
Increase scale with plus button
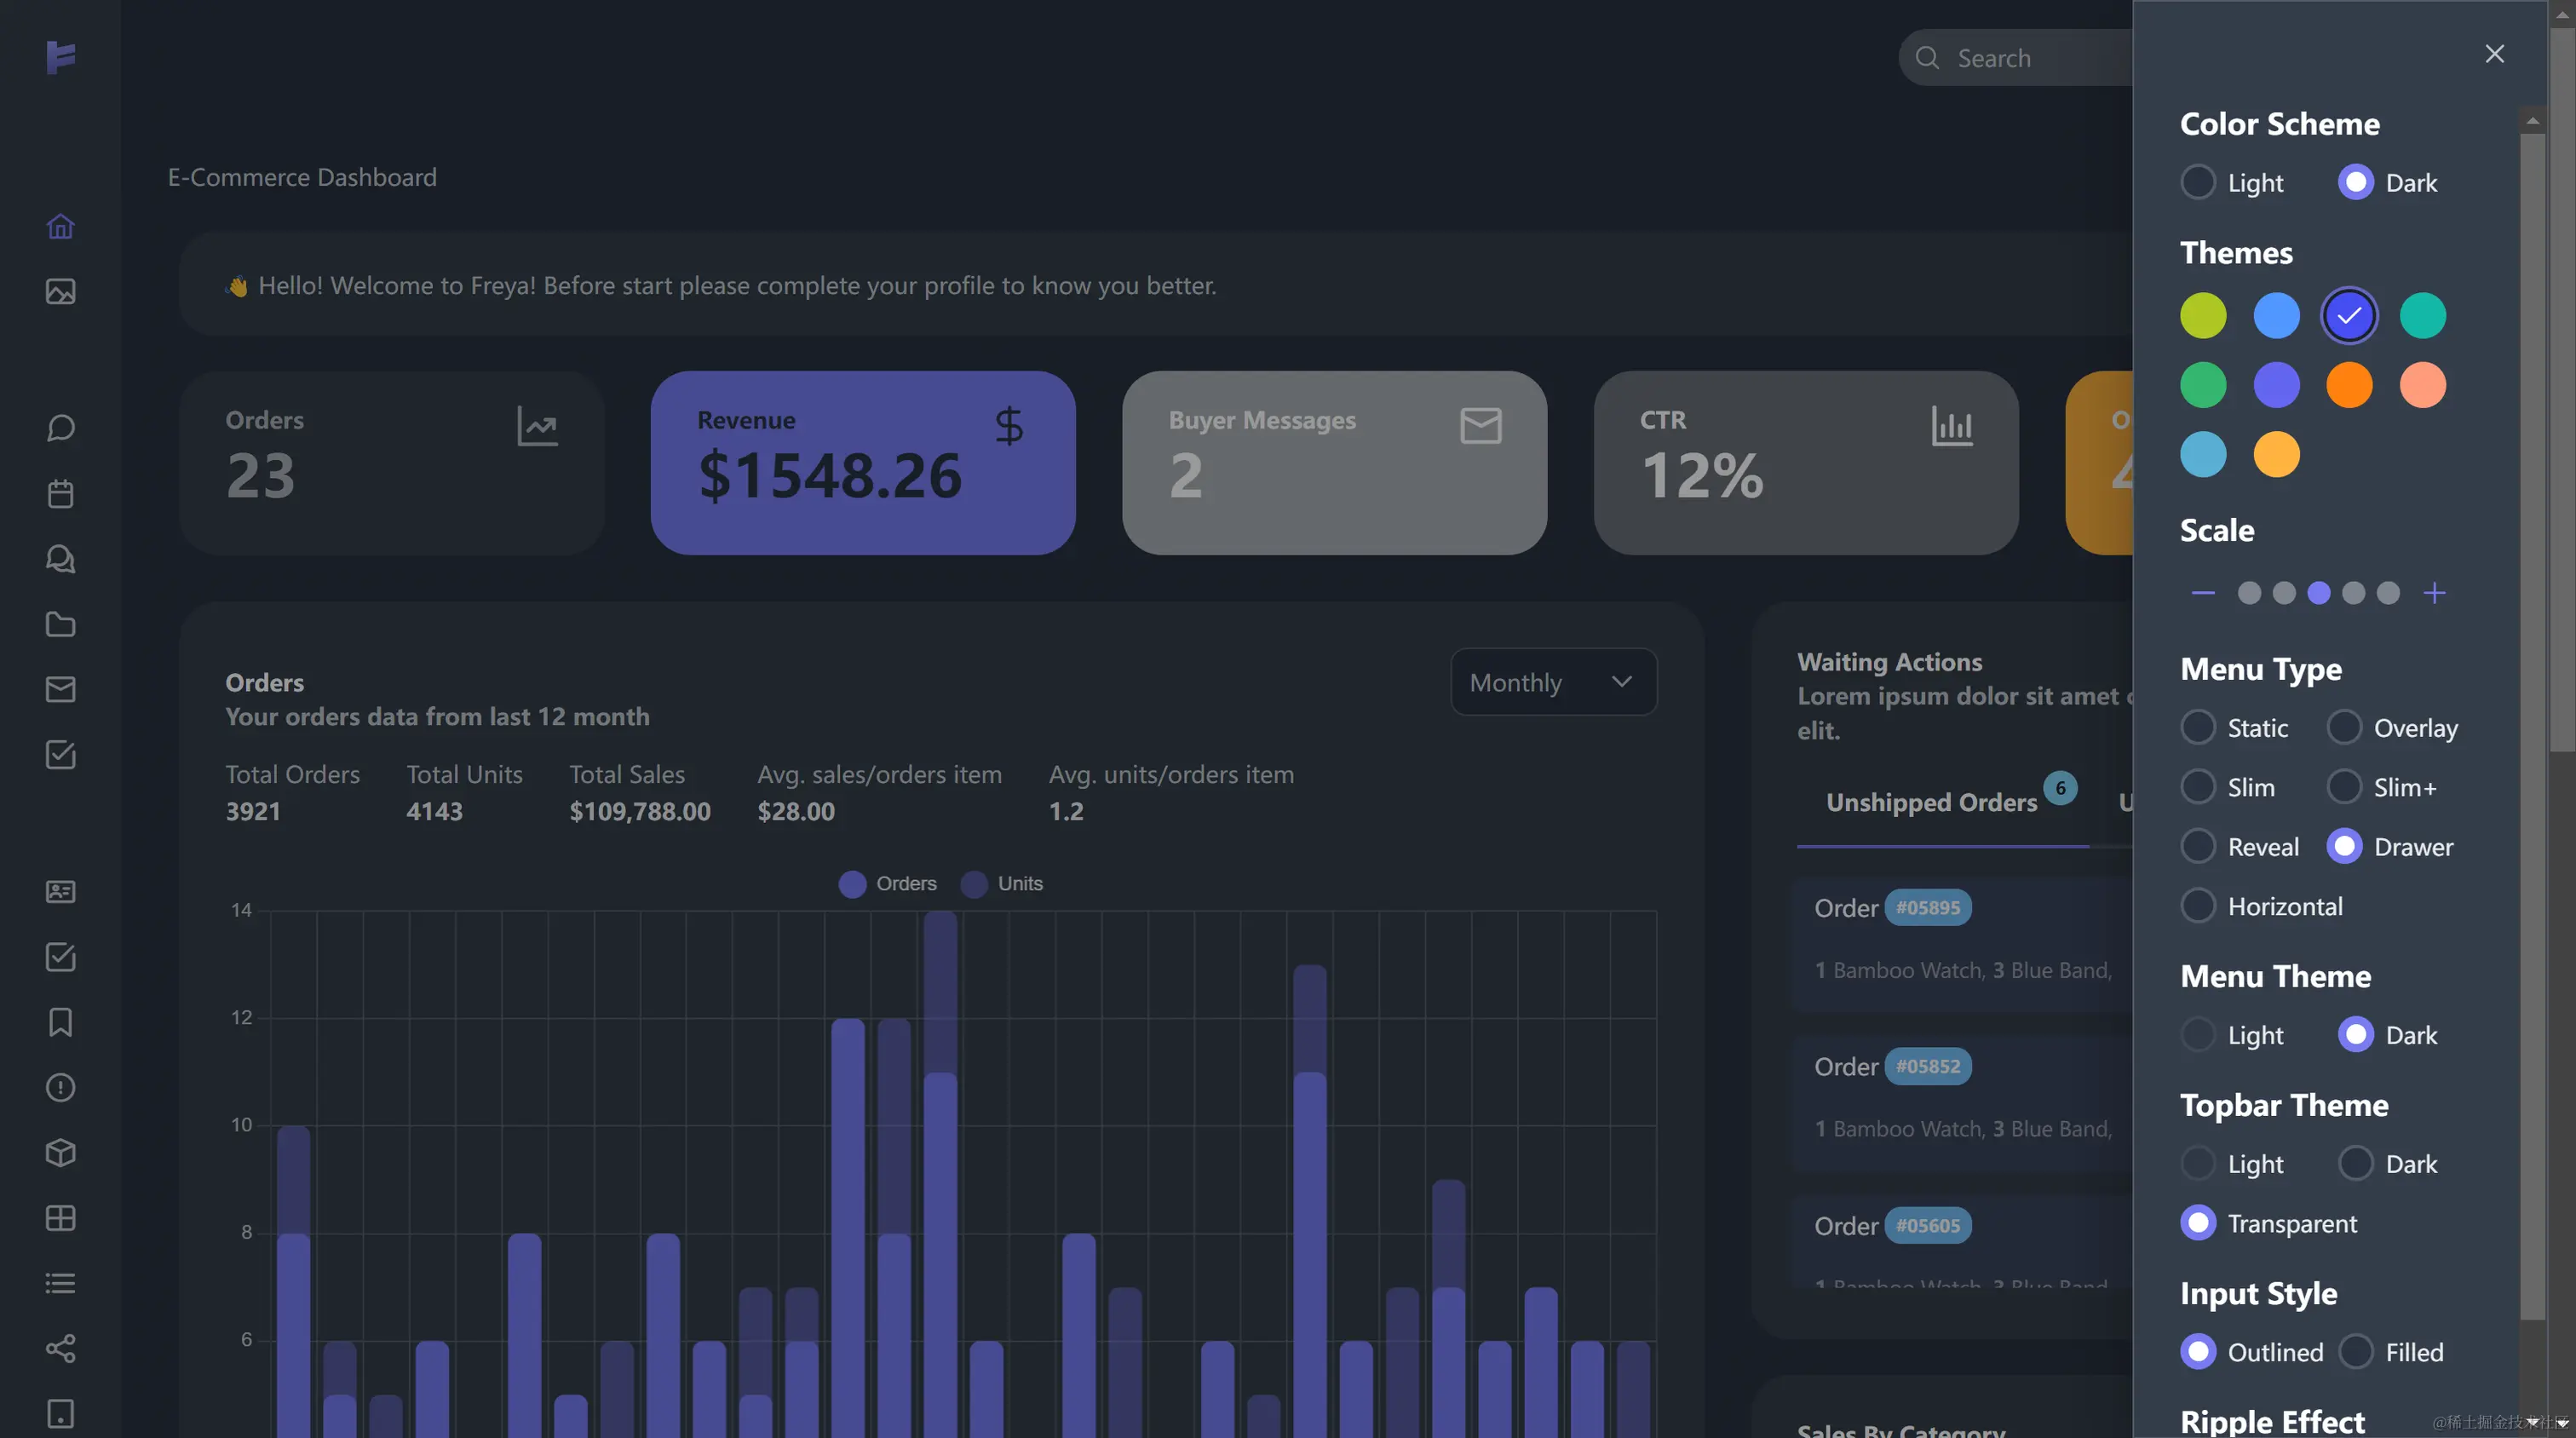click(2434, 593)
